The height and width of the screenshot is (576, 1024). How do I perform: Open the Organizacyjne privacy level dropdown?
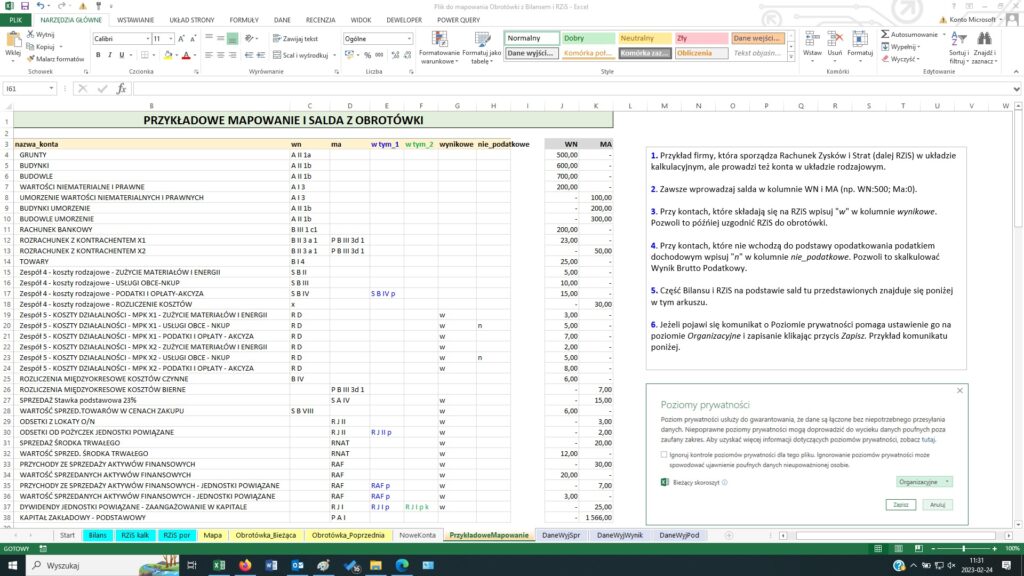[x=926, y=482]
